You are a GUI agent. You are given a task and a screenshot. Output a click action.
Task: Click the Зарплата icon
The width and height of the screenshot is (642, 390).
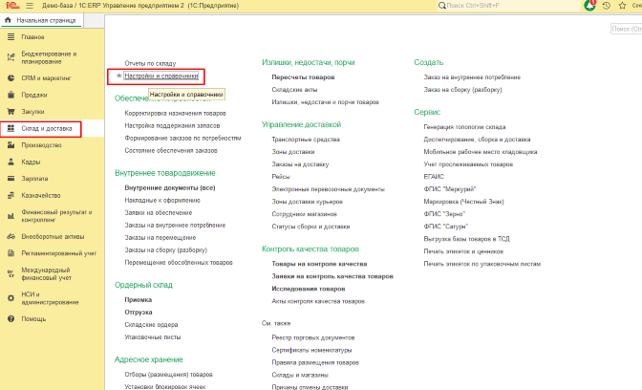tap(11, 178)
